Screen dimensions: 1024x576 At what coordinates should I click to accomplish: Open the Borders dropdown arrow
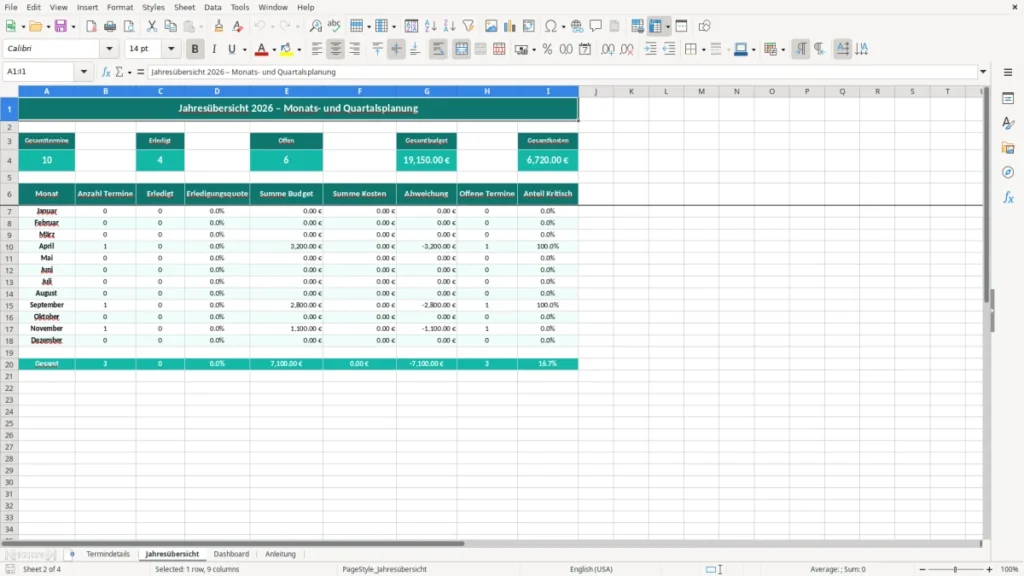point(703,50)
